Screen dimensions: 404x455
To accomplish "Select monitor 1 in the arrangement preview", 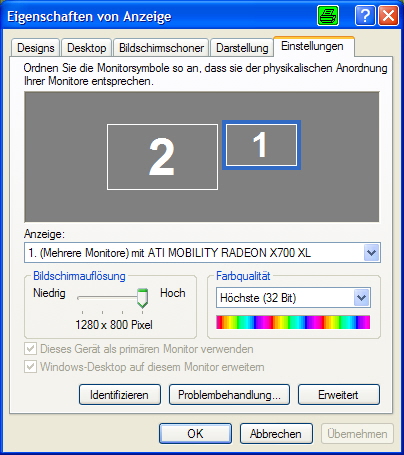I will tap(261, 145).
